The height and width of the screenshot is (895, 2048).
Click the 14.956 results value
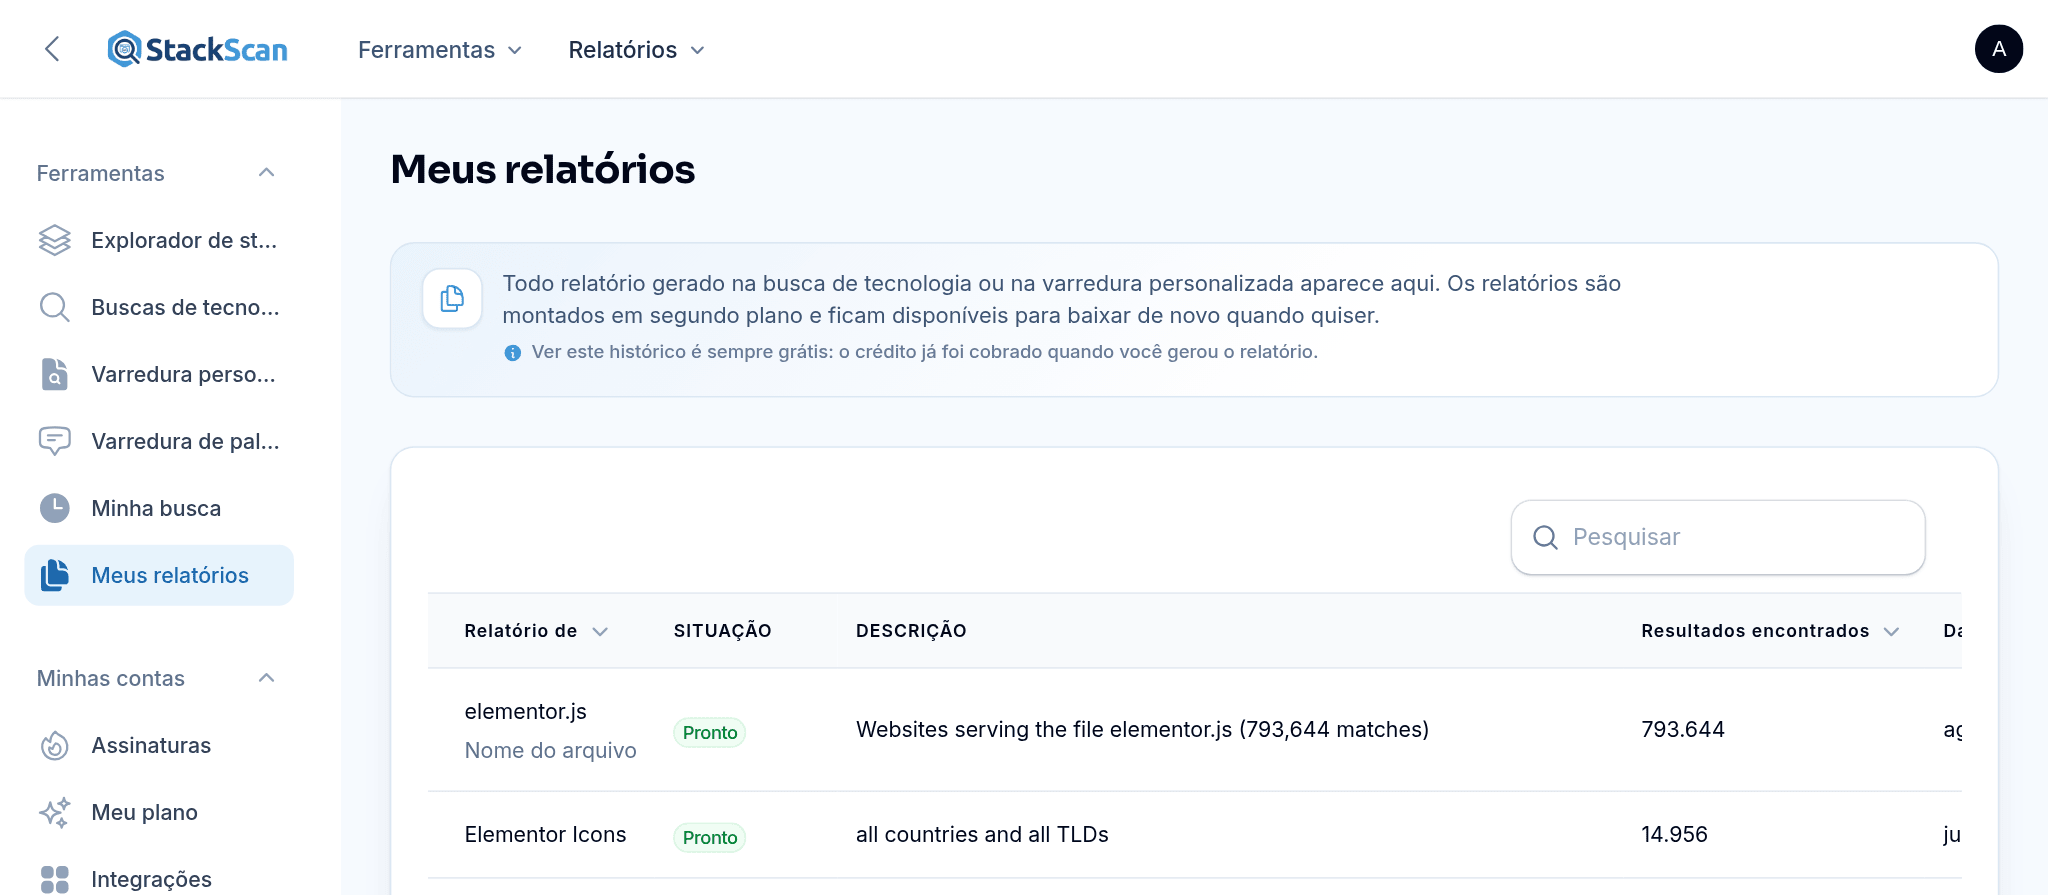point(1674,835)
